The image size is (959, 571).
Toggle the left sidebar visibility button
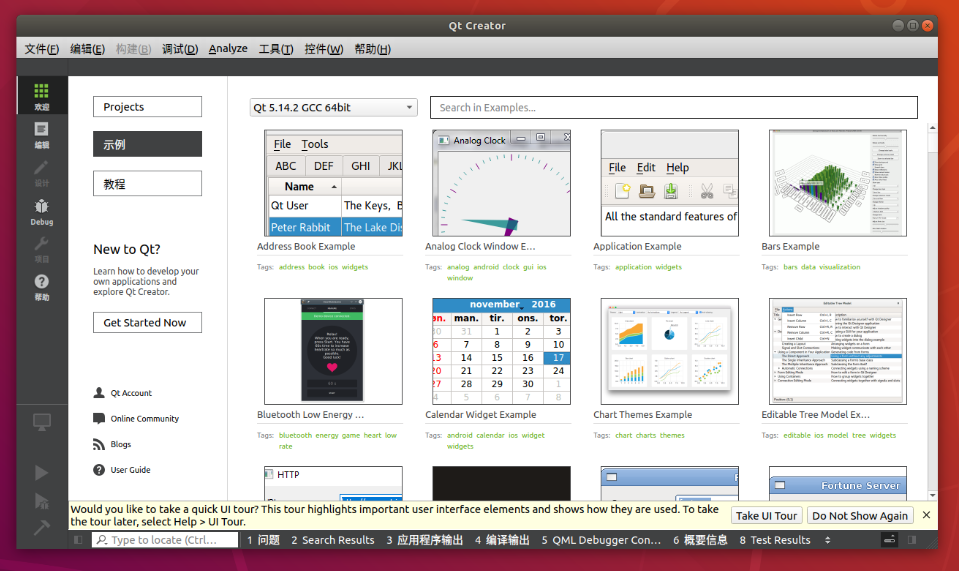(x=78, y=540)
